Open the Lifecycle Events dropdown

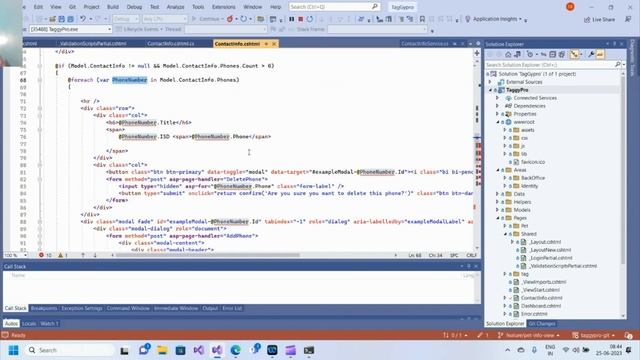[140, 29]
